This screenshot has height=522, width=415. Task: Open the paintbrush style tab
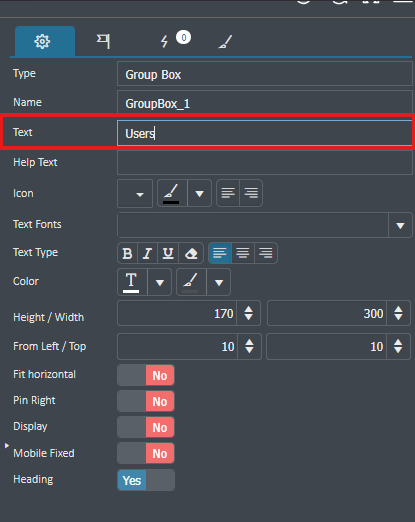pyautogui.click(x=225, y=42)
